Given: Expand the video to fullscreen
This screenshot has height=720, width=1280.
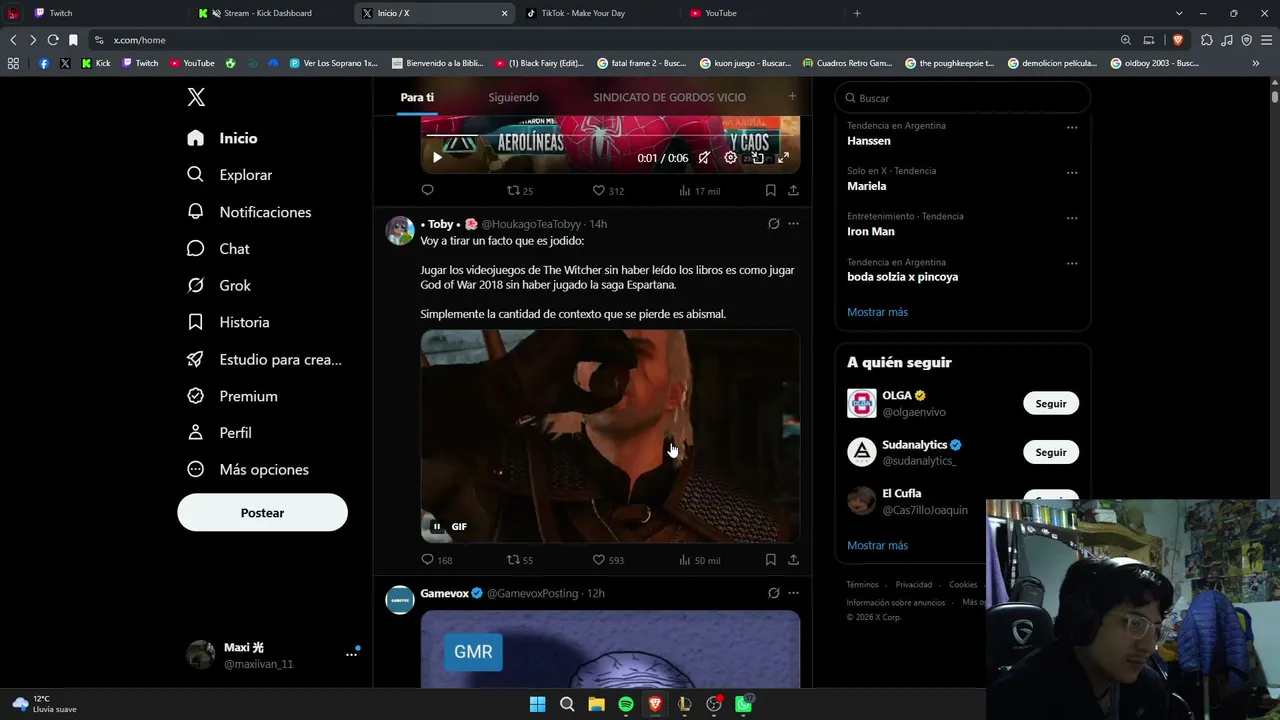Looking at the screenshot, I should [783, 157].
